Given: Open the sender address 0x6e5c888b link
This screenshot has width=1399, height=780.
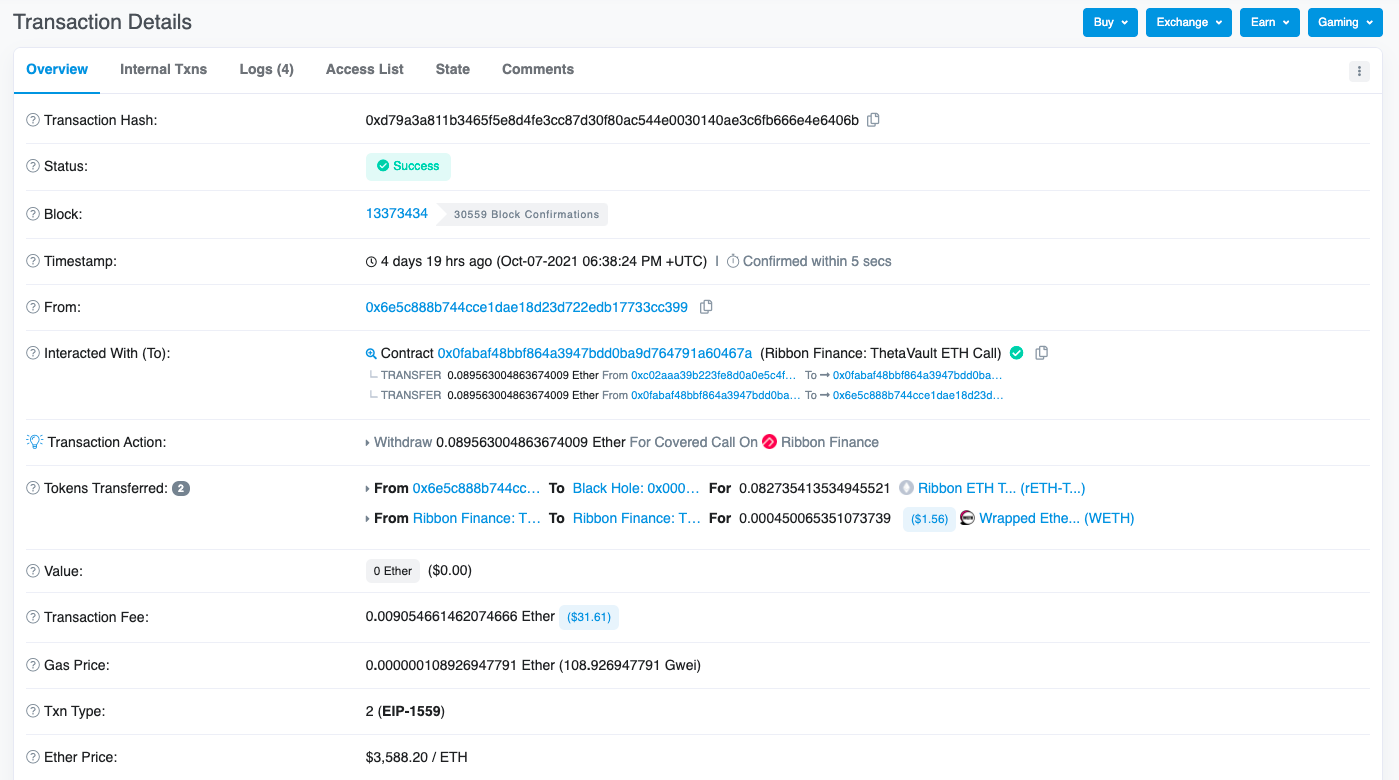Looking at the screenshot, I should 526,307.
